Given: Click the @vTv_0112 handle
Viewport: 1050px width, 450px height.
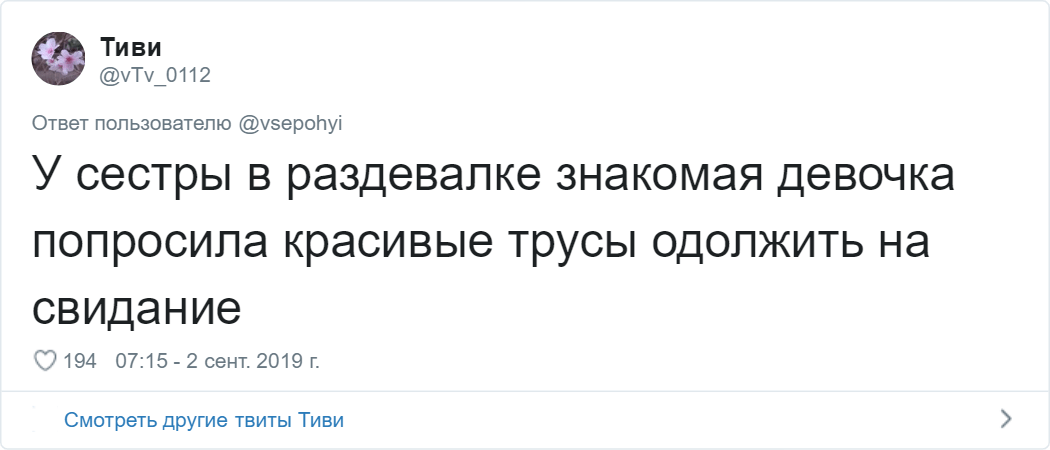Looking at the screenshot, I should click(155, 75).
